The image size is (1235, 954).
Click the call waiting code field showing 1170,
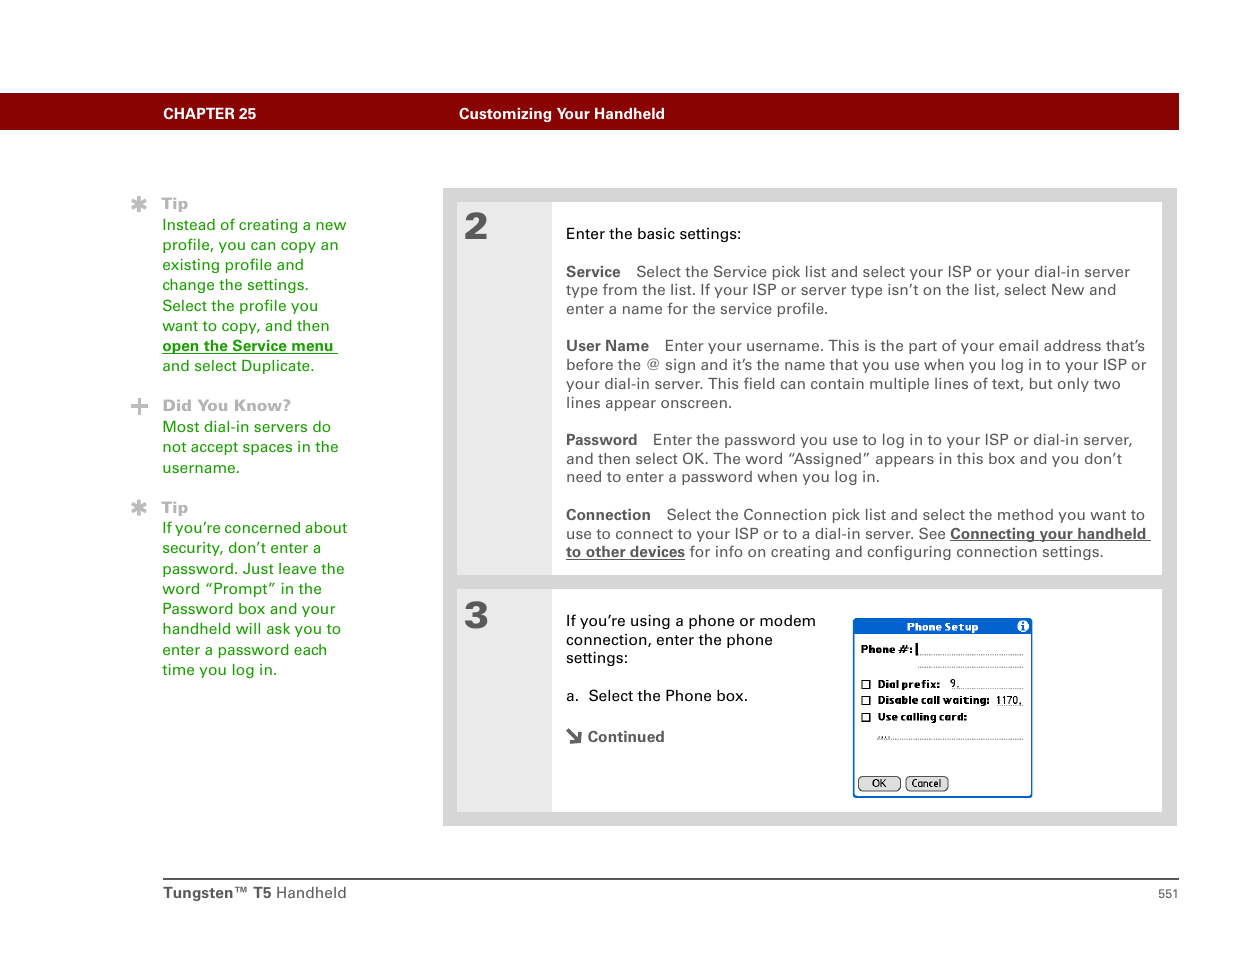[x=1008, y=700]
